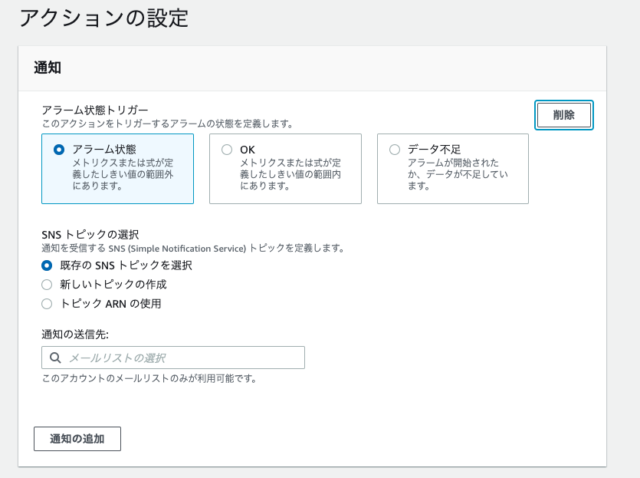The image size is (640, 478).
Task: Click the Simple Notification Service description text
Action: pos(193,248)
